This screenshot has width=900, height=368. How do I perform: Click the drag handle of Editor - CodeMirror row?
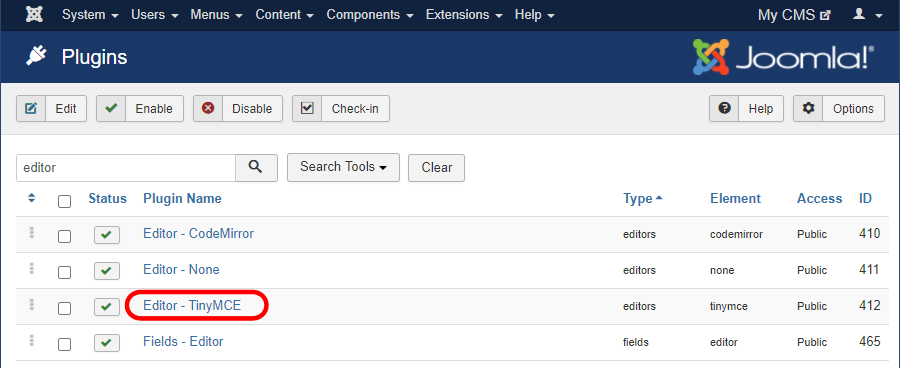pyautogui.click(x=32, y=233)
